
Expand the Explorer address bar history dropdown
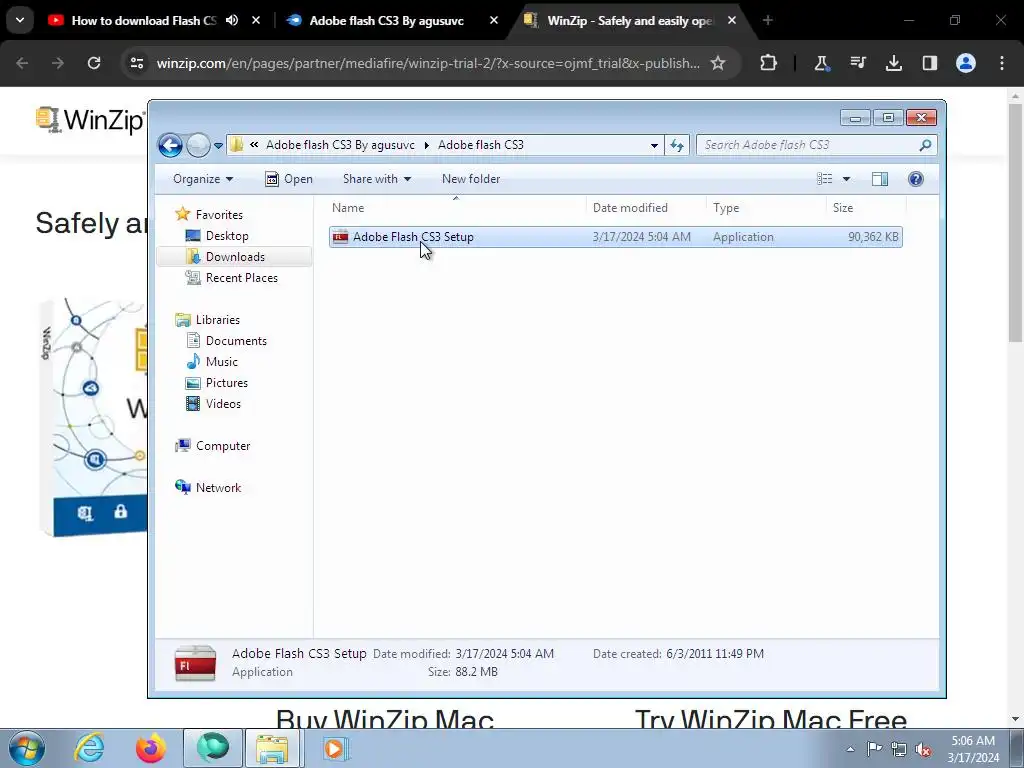pyautogui.click(x=654, y=145)
